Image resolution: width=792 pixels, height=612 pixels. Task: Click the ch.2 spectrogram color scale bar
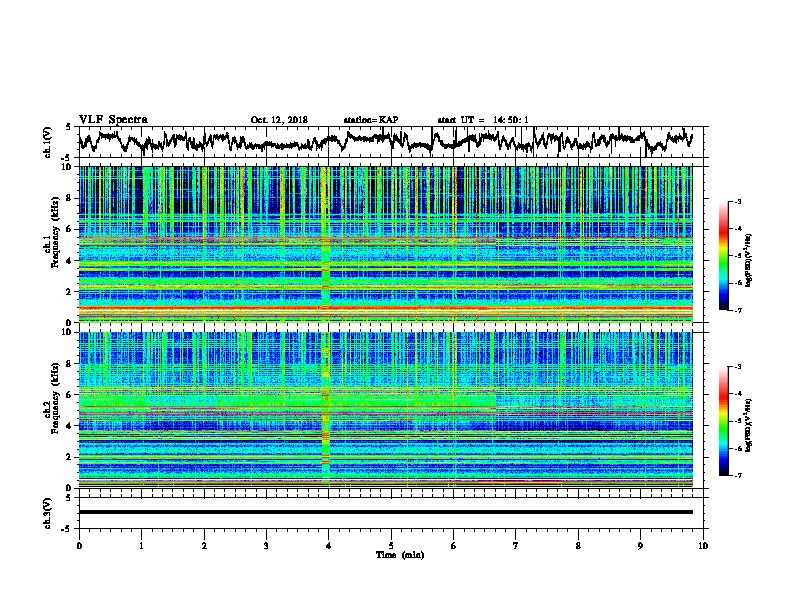(x=723, y=421)
